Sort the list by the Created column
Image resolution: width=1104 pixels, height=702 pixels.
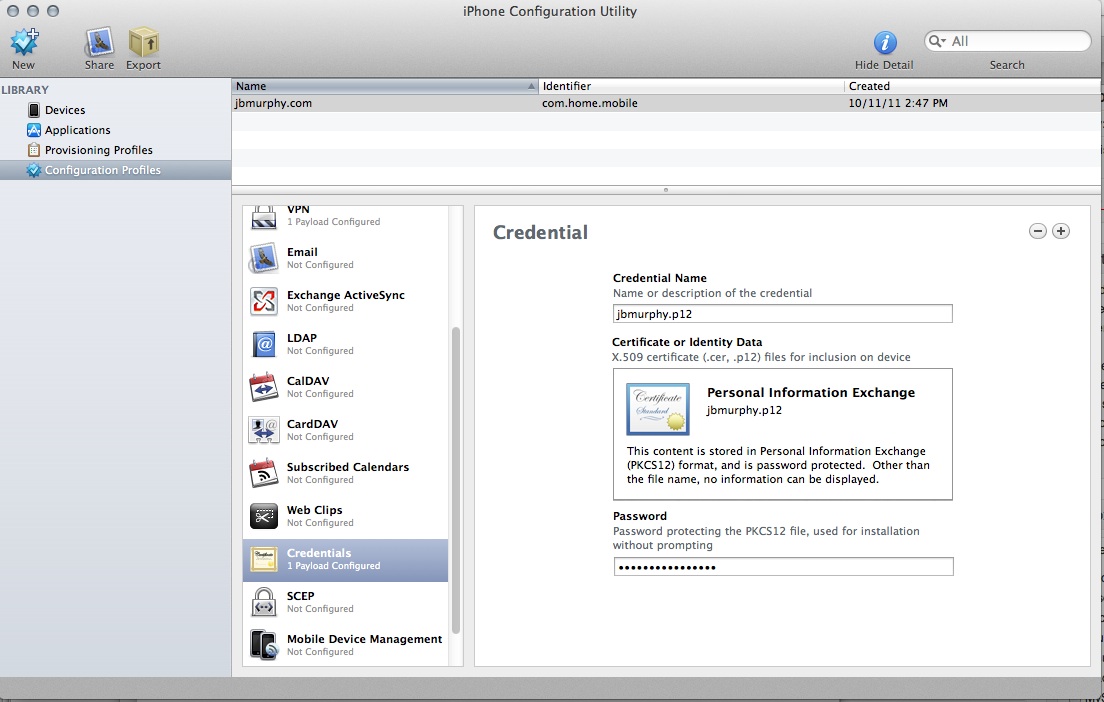(x=972, y=86)
